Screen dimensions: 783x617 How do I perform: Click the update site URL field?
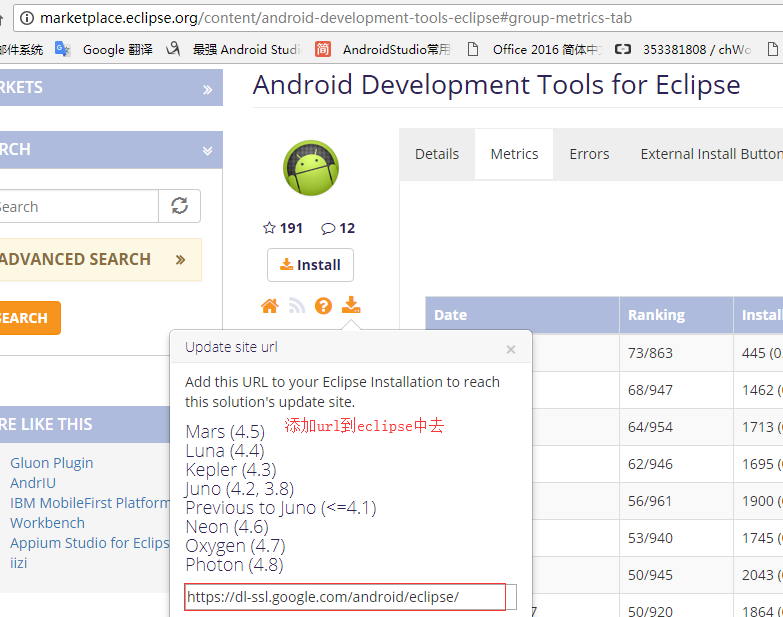click(x=351, y=597)
